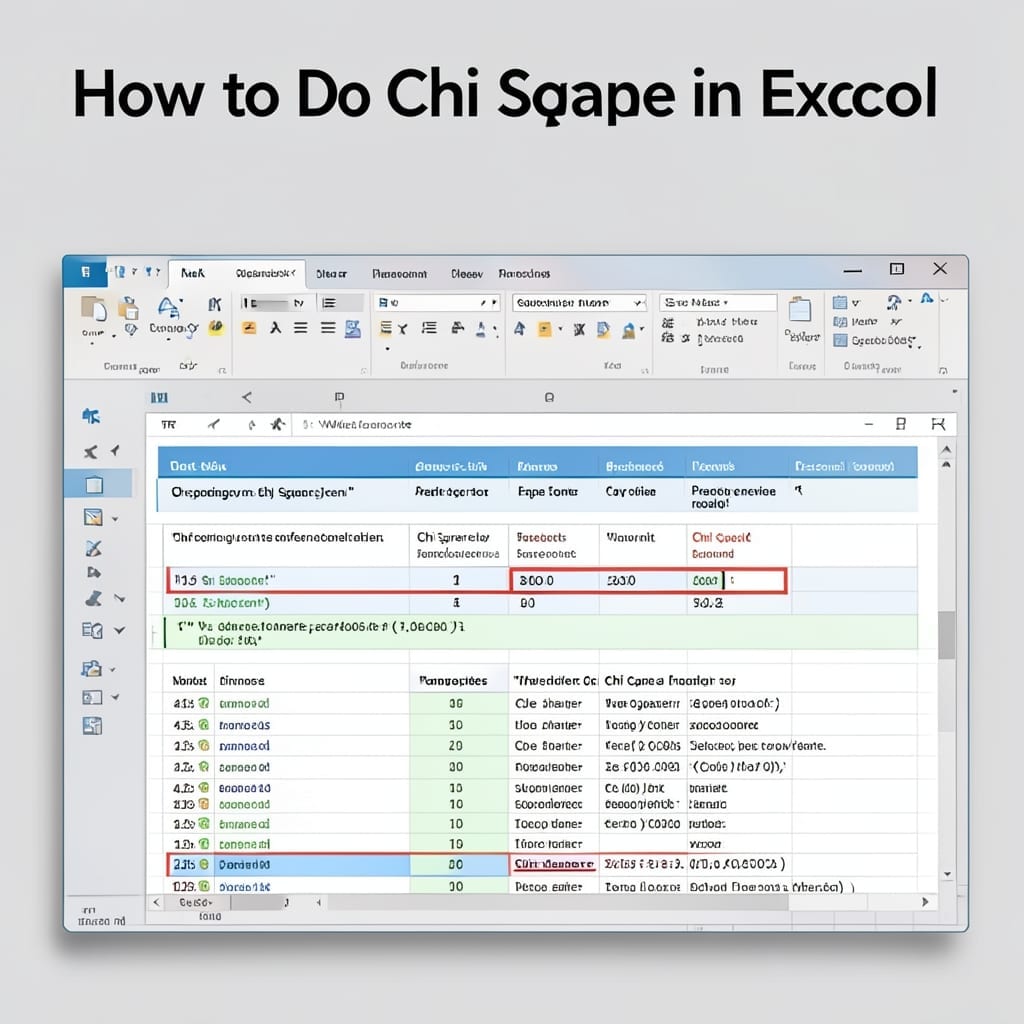Click the horizontal scrollbar right arrow
Screen dimensions: 1024x1024
pyautogui.click(x=925, y=902)
